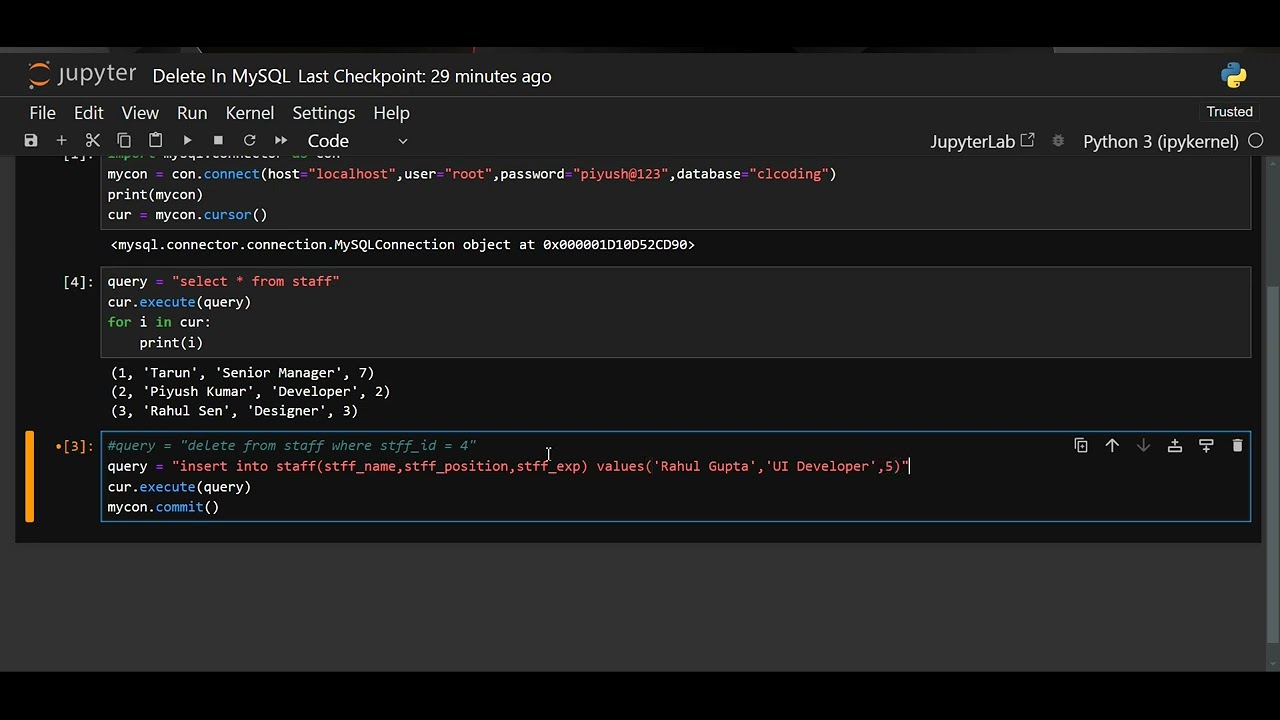This screenshot has width=1280, height=720.
Task: Open notebook in JupyterLab link
Action: pyautogui.click(x=982, y=141)
